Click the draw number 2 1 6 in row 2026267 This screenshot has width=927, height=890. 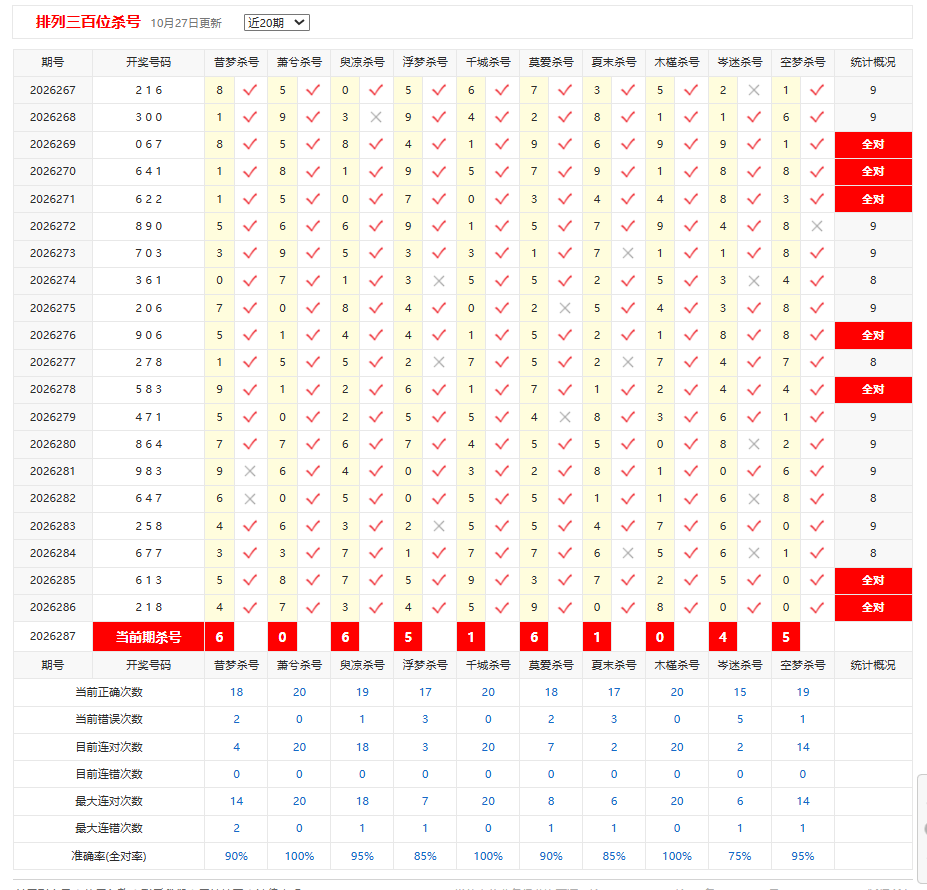[148, 90]
